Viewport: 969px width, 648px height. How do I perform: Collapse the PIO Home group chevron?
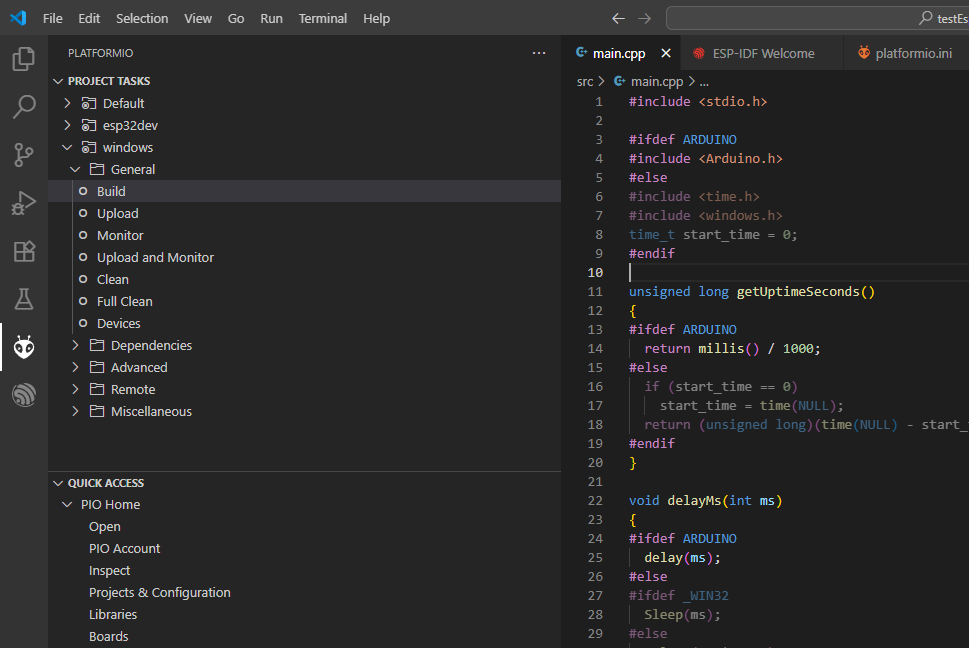[x=67, y=505]
